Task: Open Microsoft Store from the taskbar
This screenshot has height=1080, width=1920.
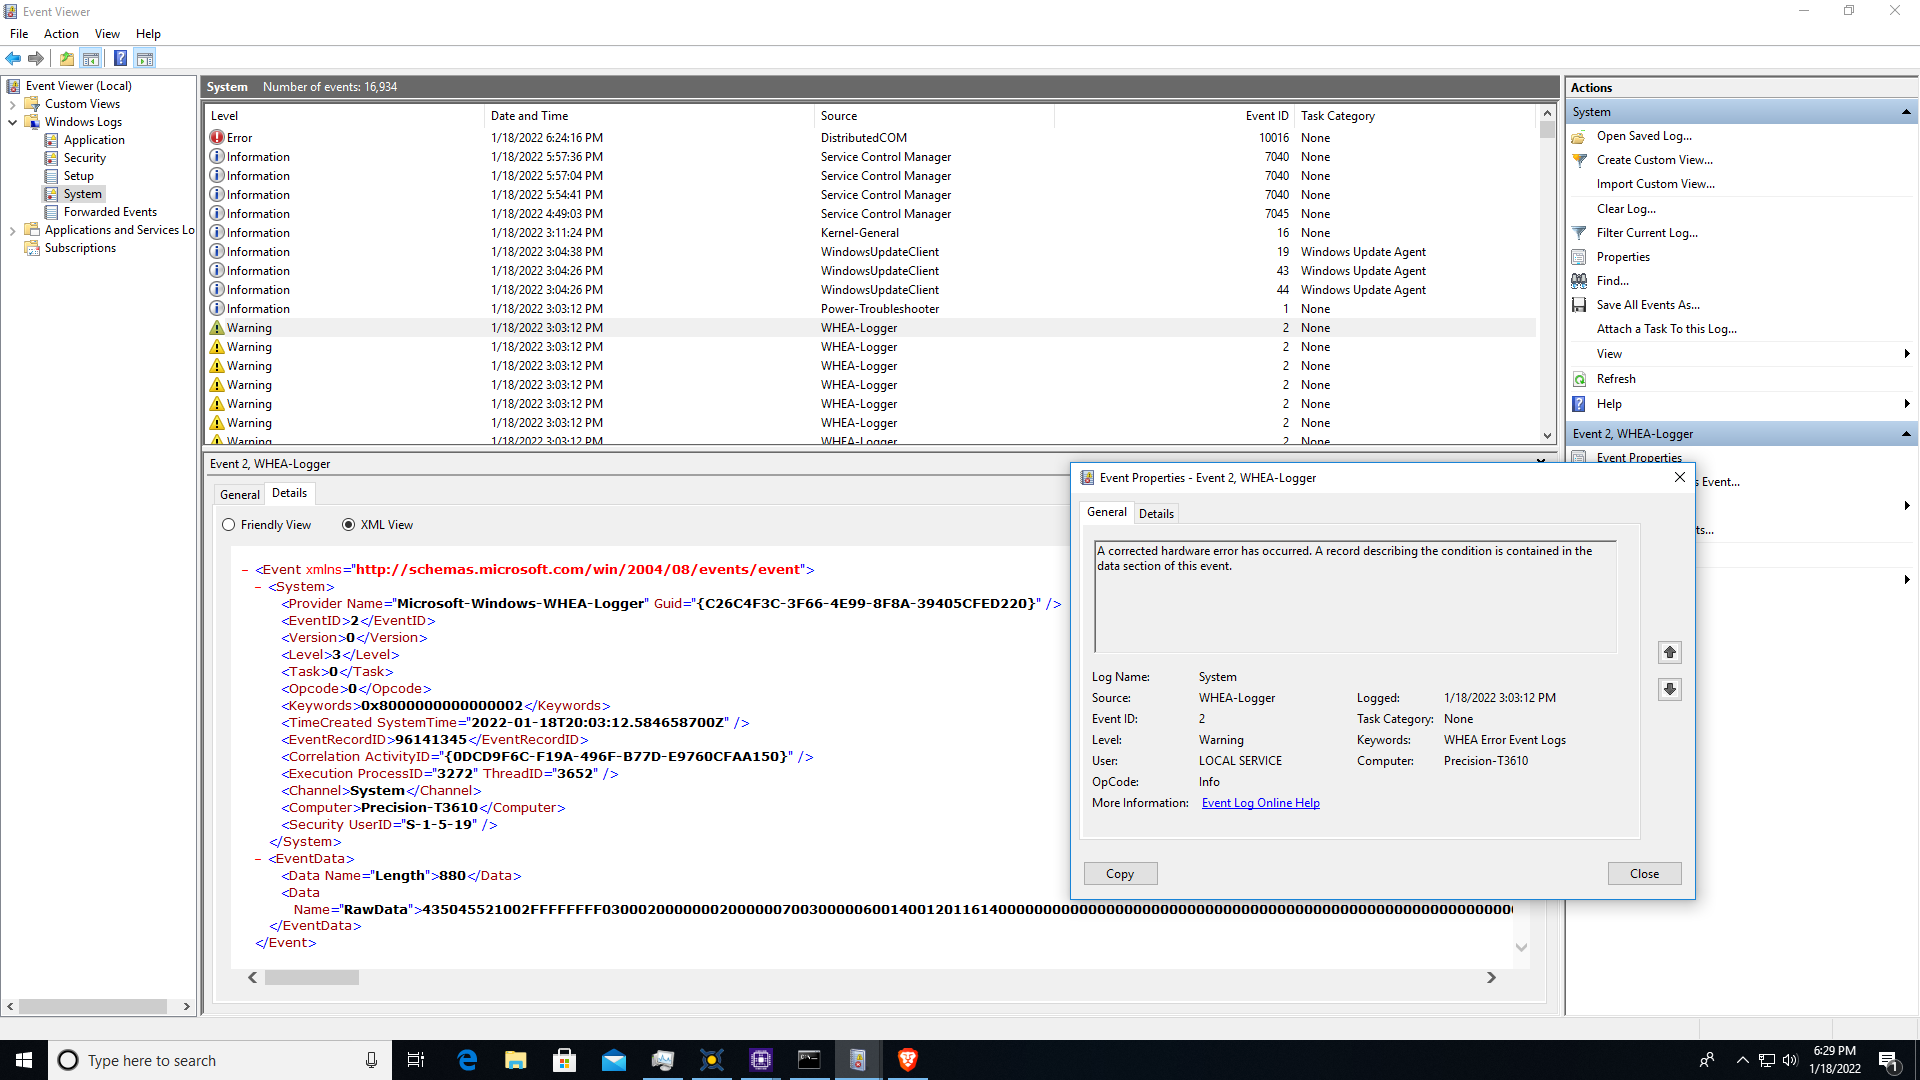Action: click(565, 1060)
